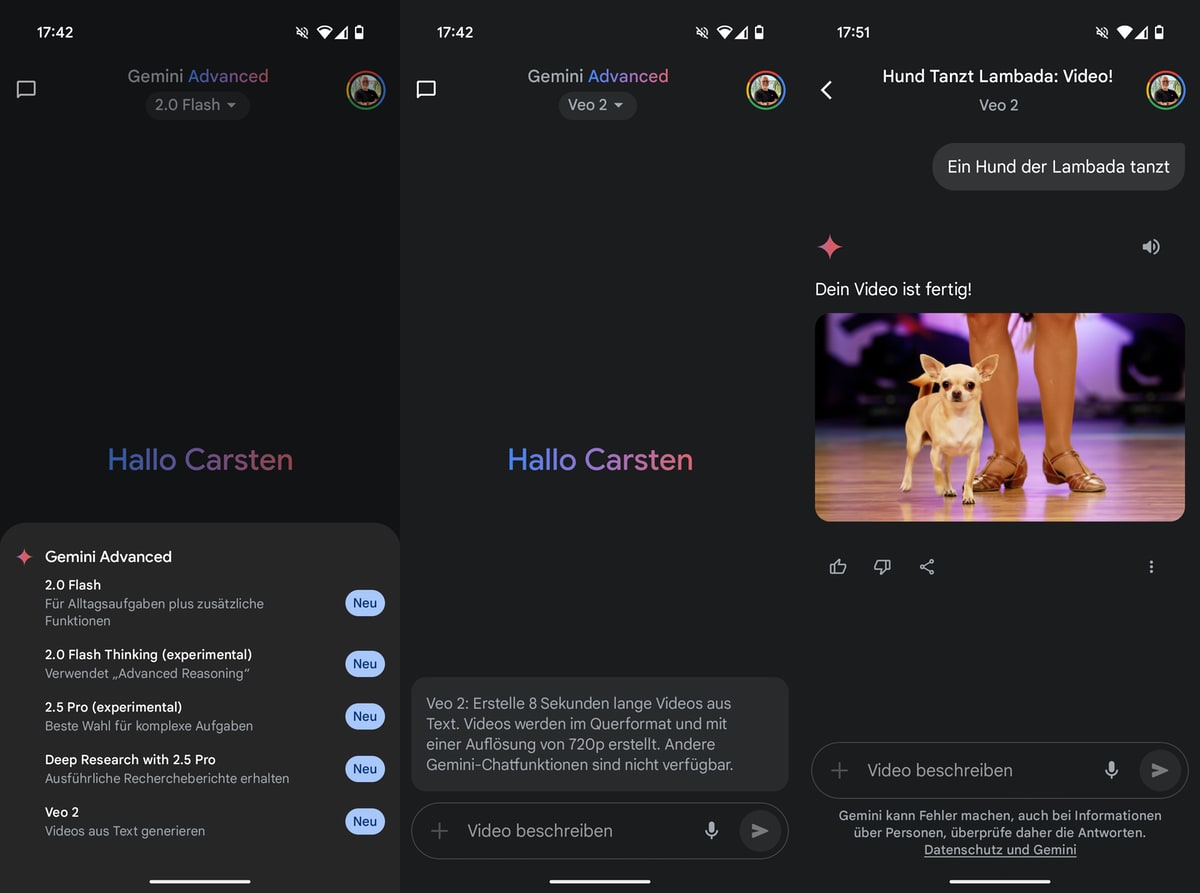Open chat history icon beside 2.0 Flash selector
Screen dimensions: 1200x893
(27, 89)
